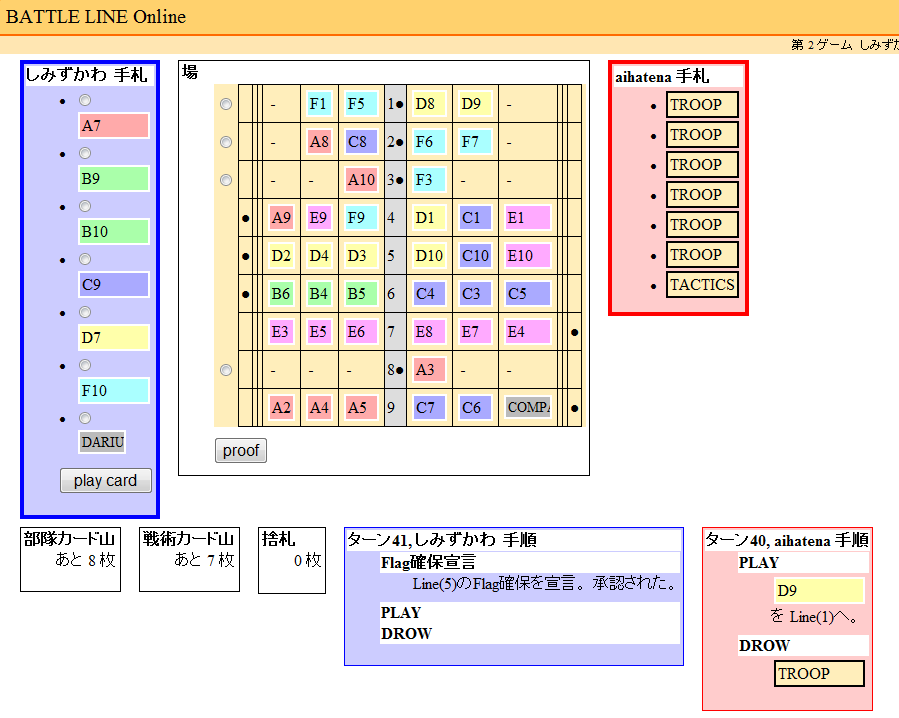
Task: Click the DARIU tactics card in hand
Action: (102, 442)
